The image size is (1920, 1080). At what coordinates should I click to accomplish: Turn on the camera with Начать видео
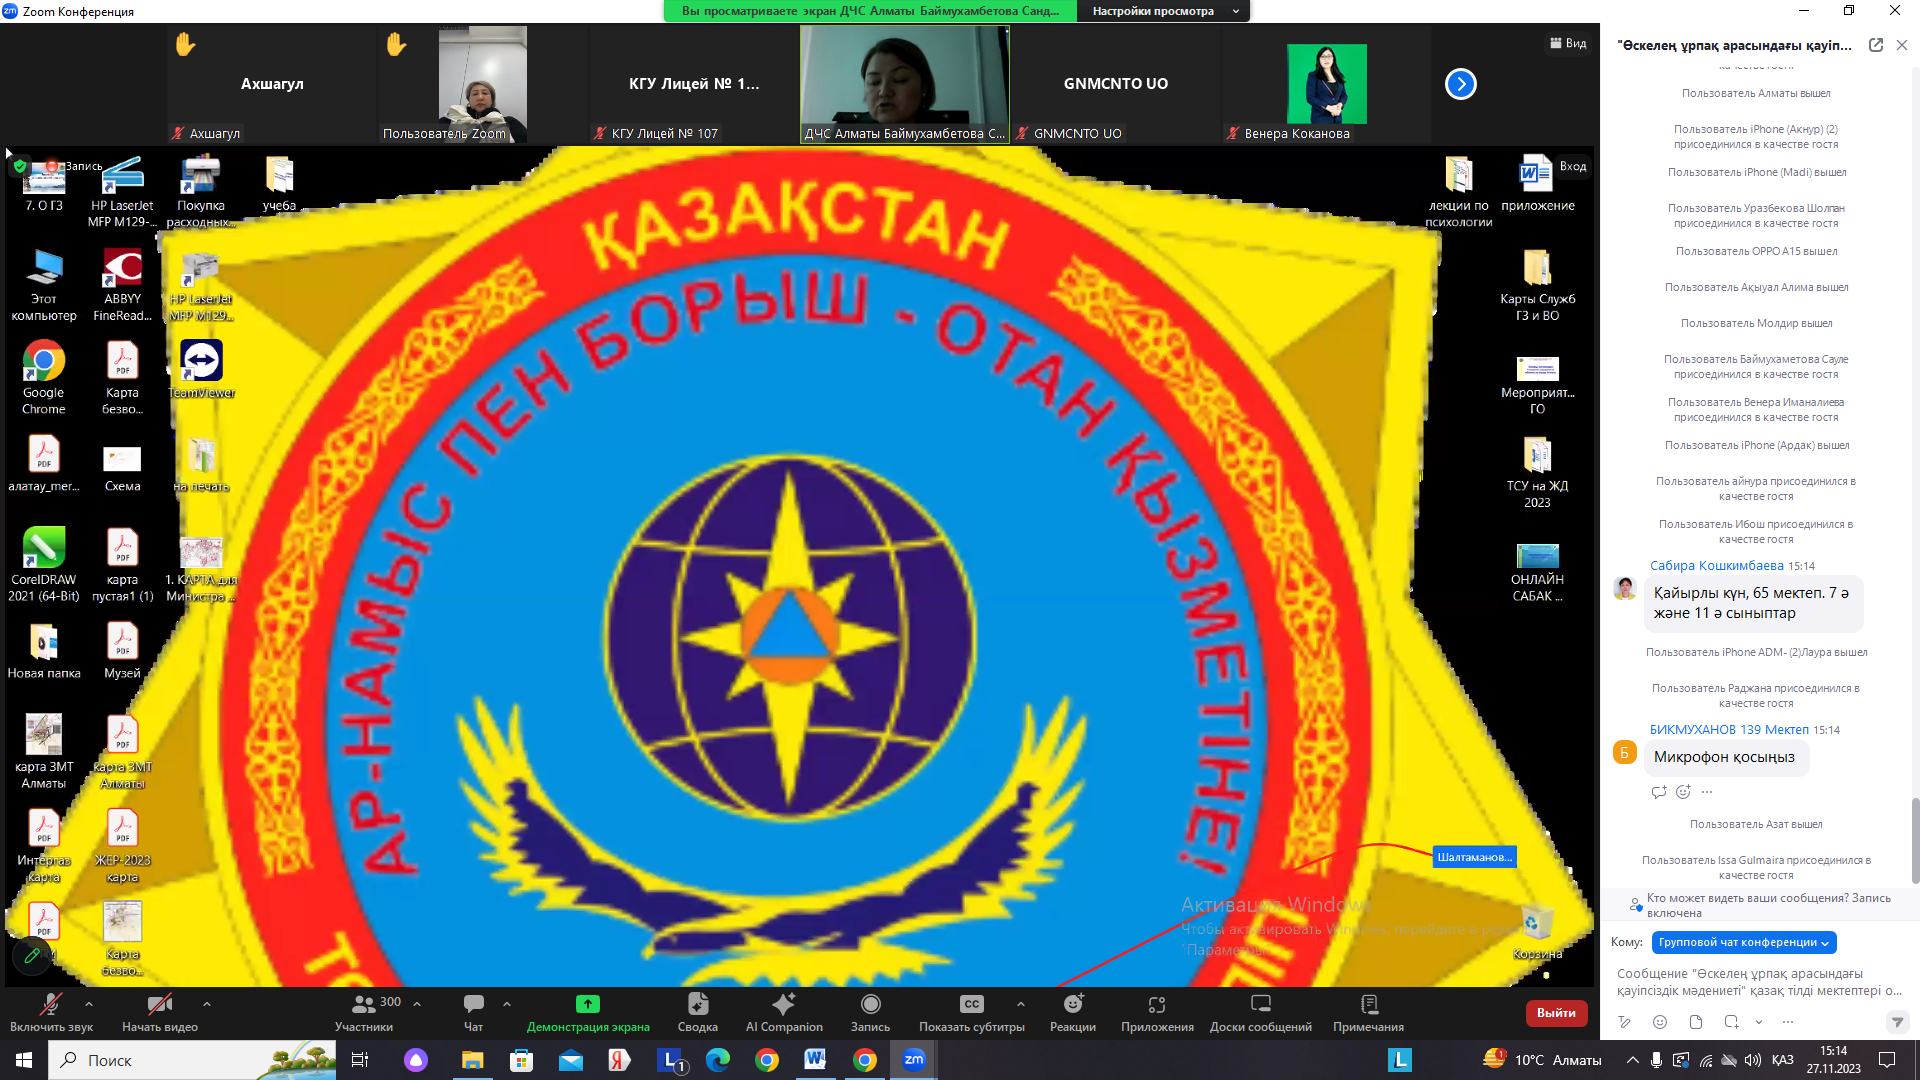click(160, 1012)
